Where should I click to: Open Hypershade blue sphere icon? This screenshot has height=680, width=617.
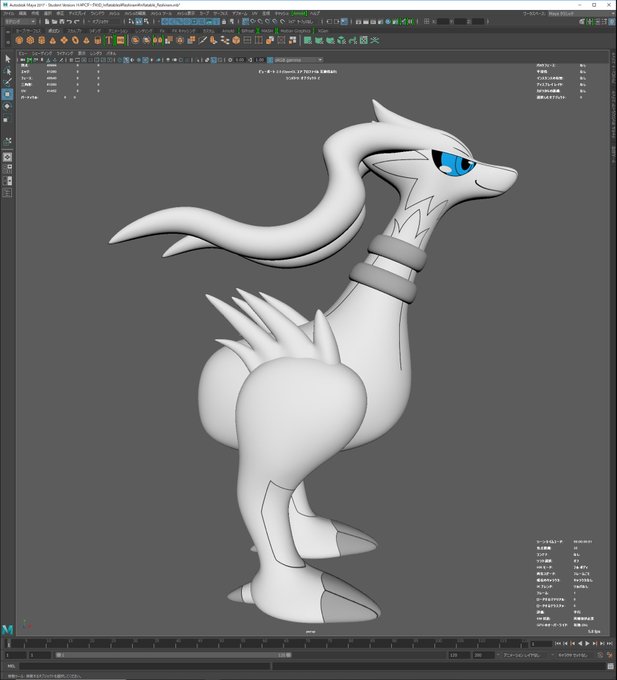click(388, 21)
